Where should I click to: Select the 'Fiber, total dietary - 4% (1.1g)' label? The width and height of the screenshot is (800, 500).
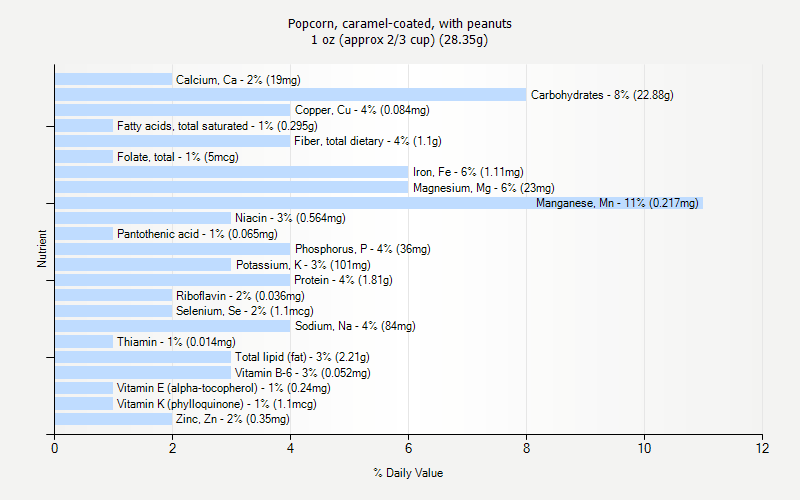click(368, 141)
